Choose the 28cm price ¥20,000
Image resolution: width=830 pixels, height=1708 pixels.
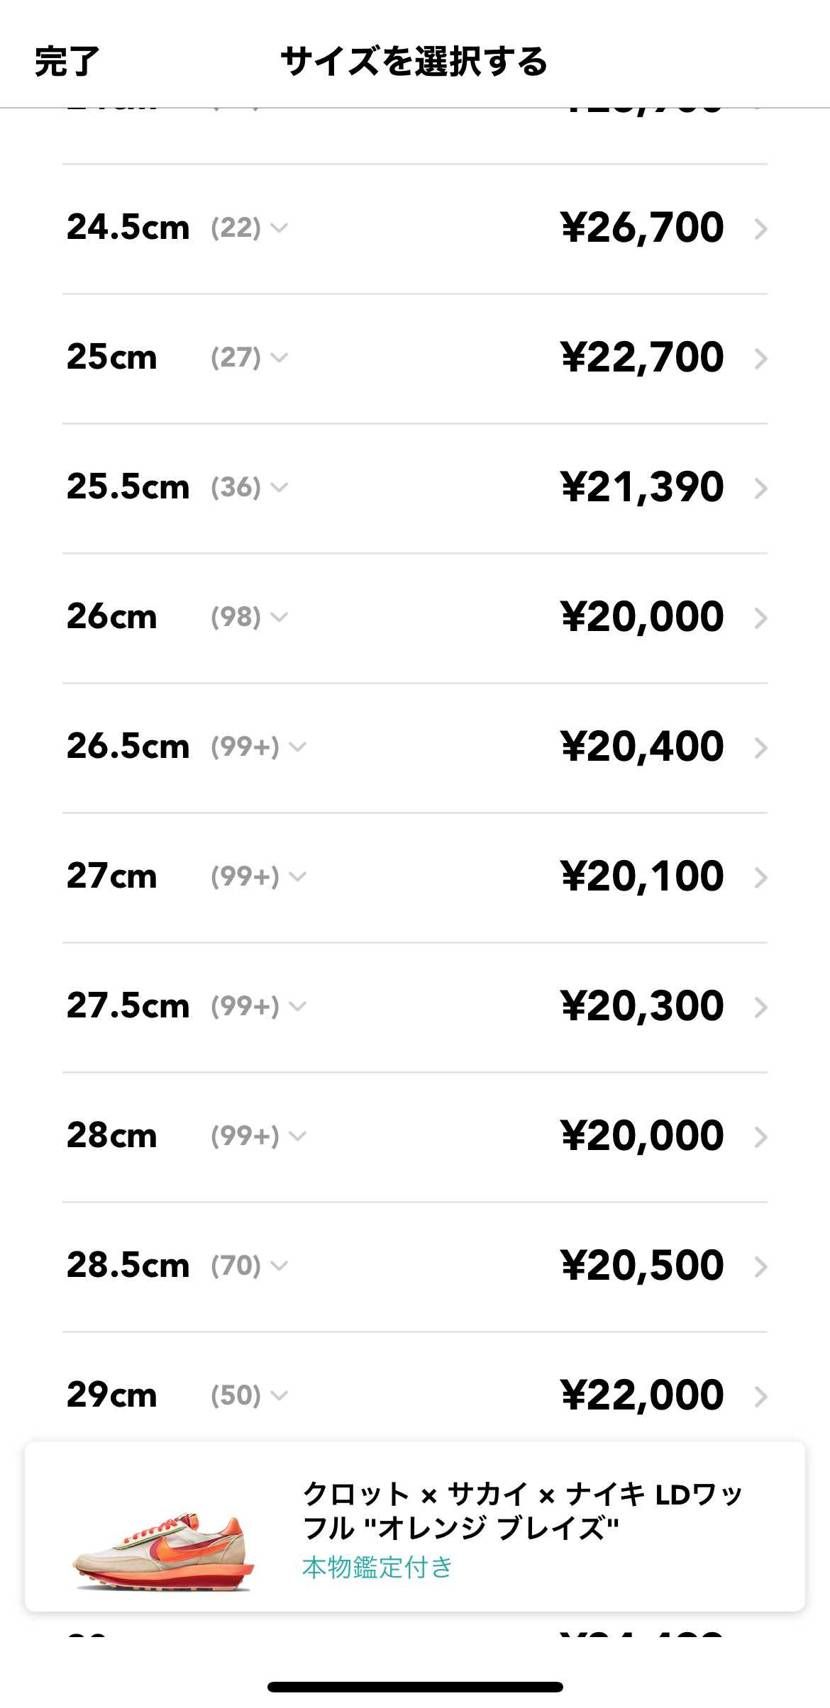point(641,1136)
